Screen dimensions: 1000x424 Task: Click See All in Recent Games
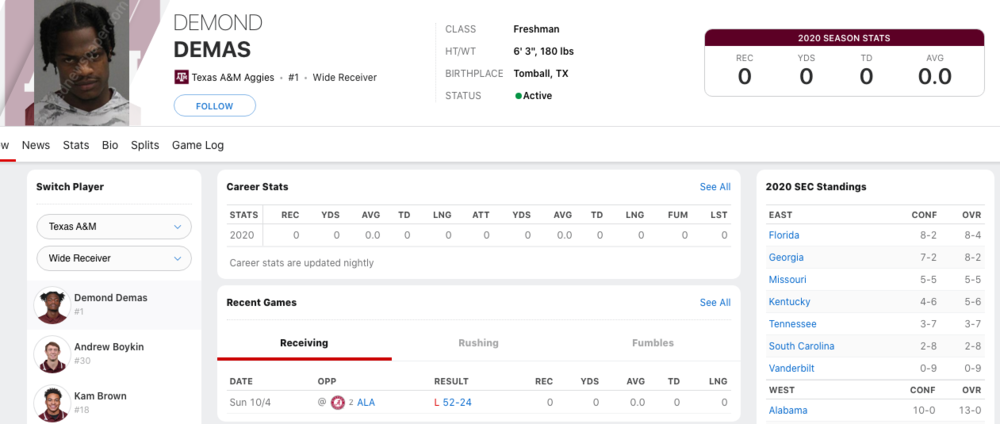pos(715,303)
